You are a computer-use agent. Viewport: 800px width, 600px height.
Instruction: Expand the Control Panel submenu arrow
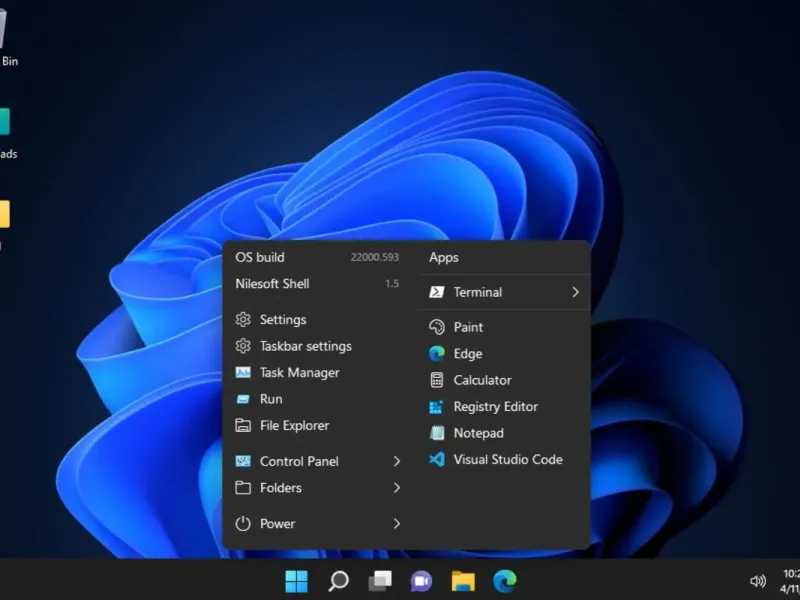[397, 461]
